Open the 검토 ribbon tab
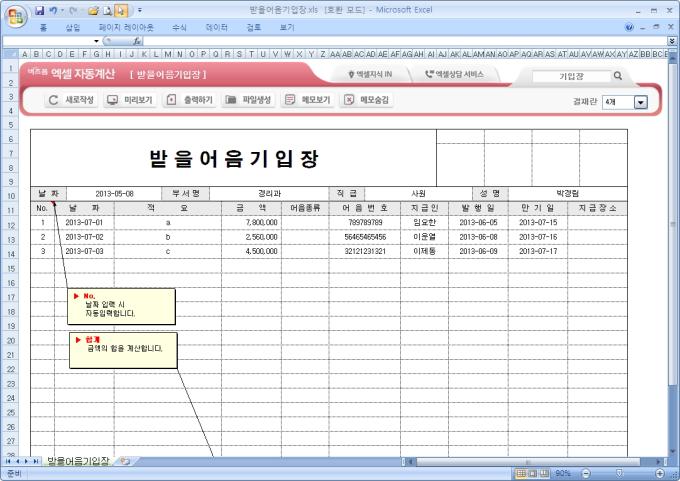The height and width of the screenshot is (481, 680). click(254, 28)
